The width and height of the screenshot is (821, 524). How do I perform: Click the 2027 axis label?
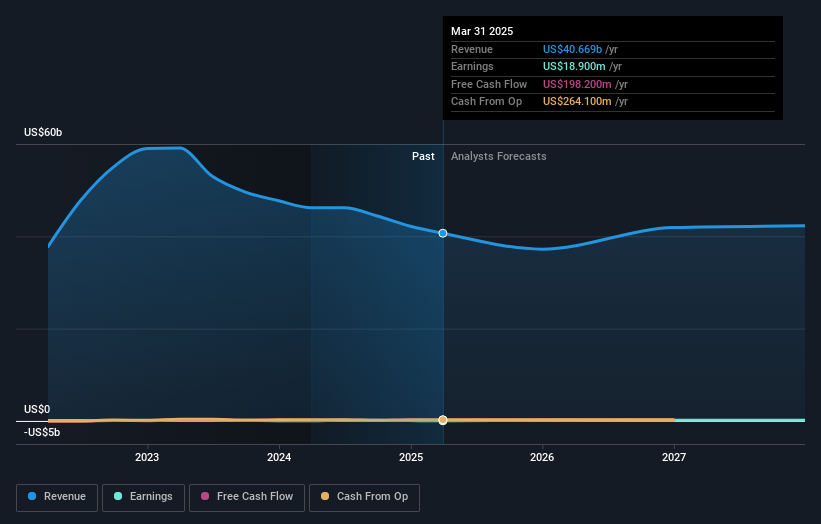(674, 457)
